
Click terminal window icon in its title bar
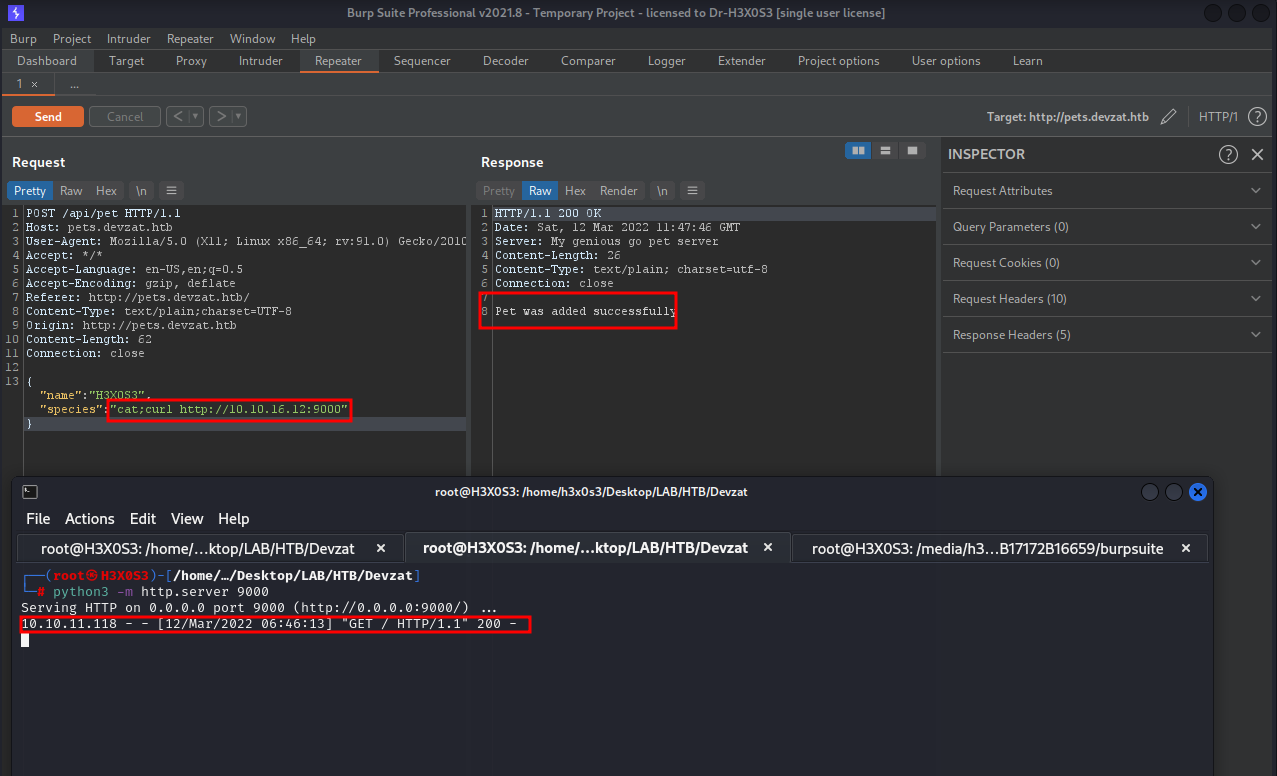point(30,491)
